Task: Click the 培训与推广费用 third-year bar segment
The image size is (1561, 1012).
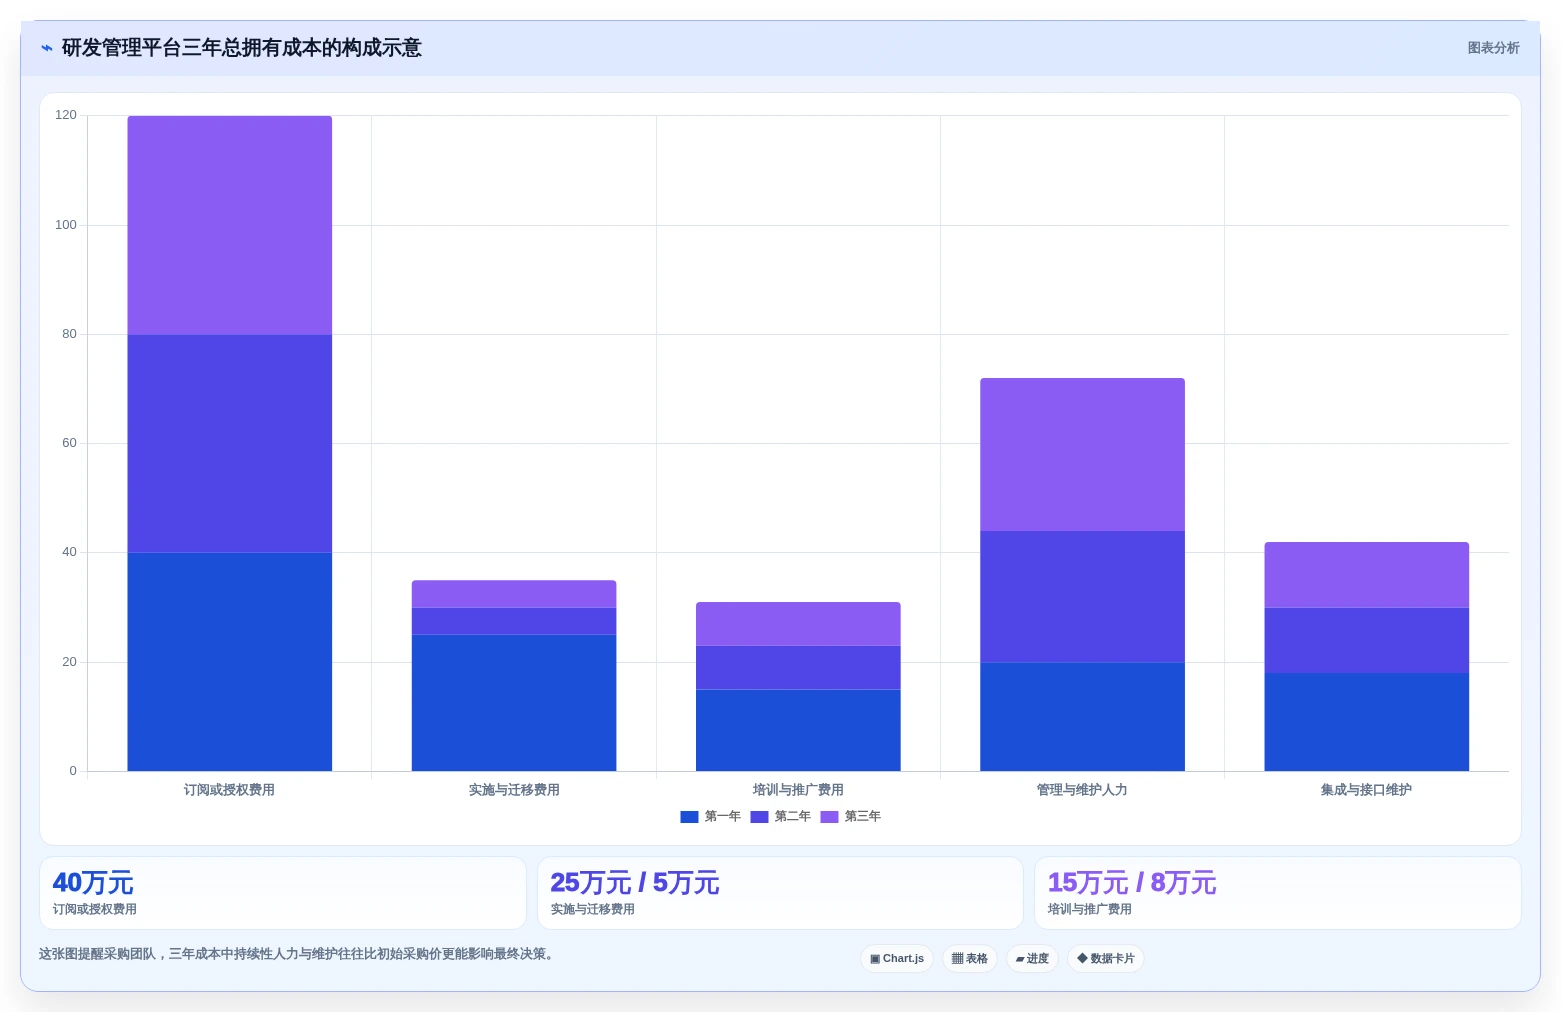Action: pyautogui.click(x=798, y=624)
